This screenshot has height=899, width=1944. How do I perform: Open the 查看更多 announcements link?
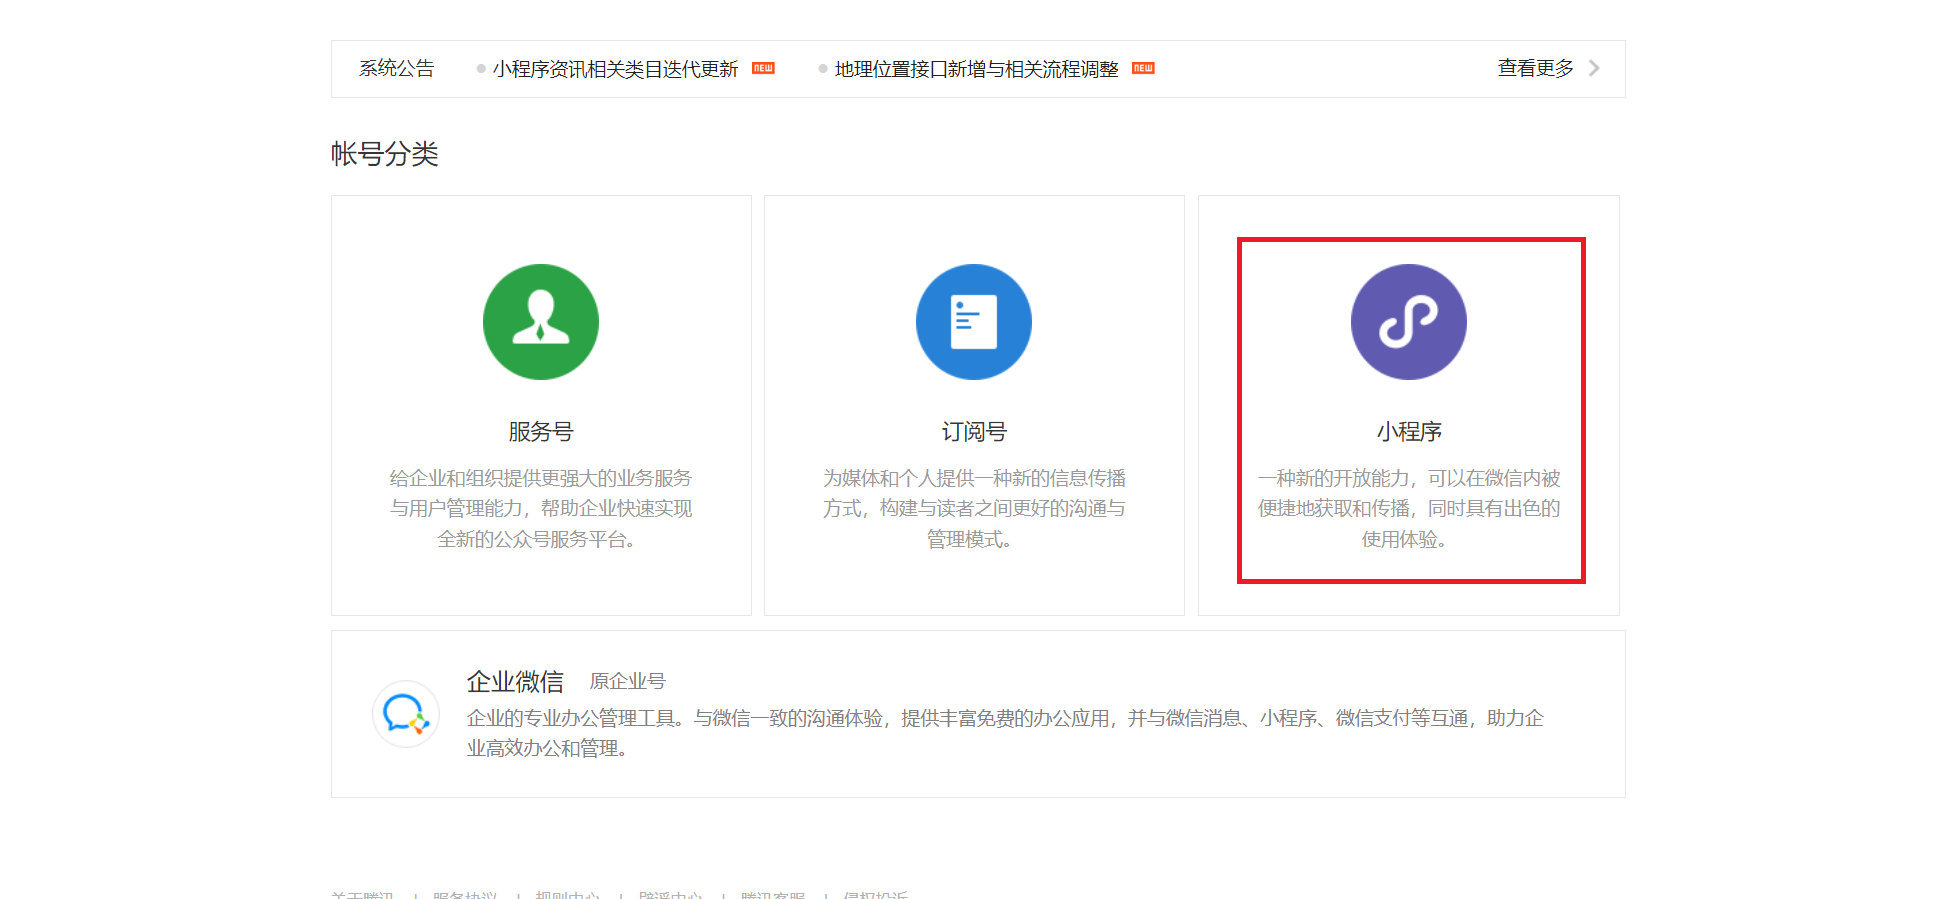coord(1535,68)
